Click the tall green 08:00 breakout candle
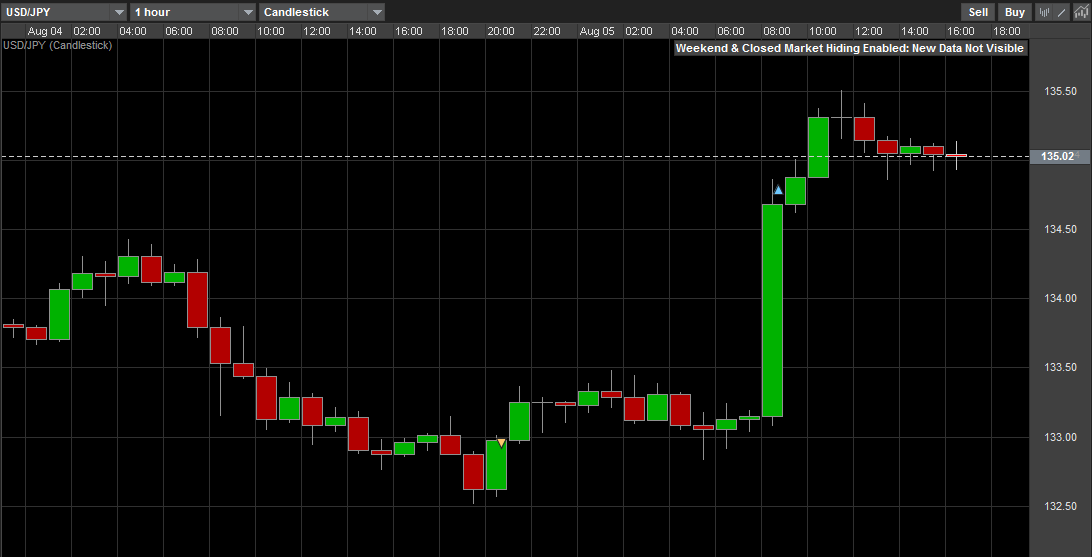1092x557 pixels. 772,310
